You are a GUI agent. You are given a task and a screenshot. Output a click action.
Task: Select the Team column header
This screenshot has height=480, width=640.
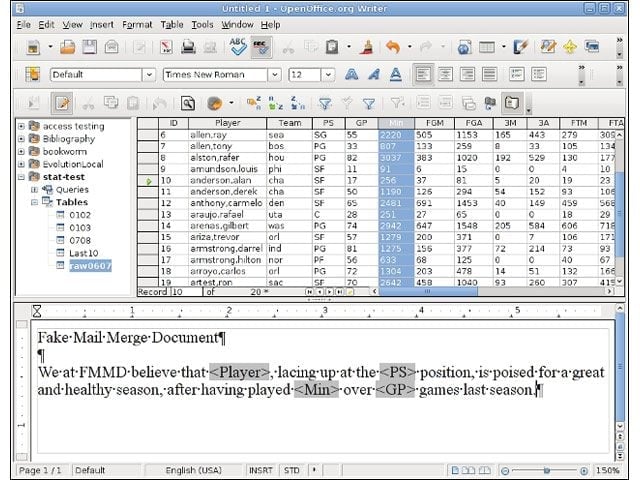point(289,123)
